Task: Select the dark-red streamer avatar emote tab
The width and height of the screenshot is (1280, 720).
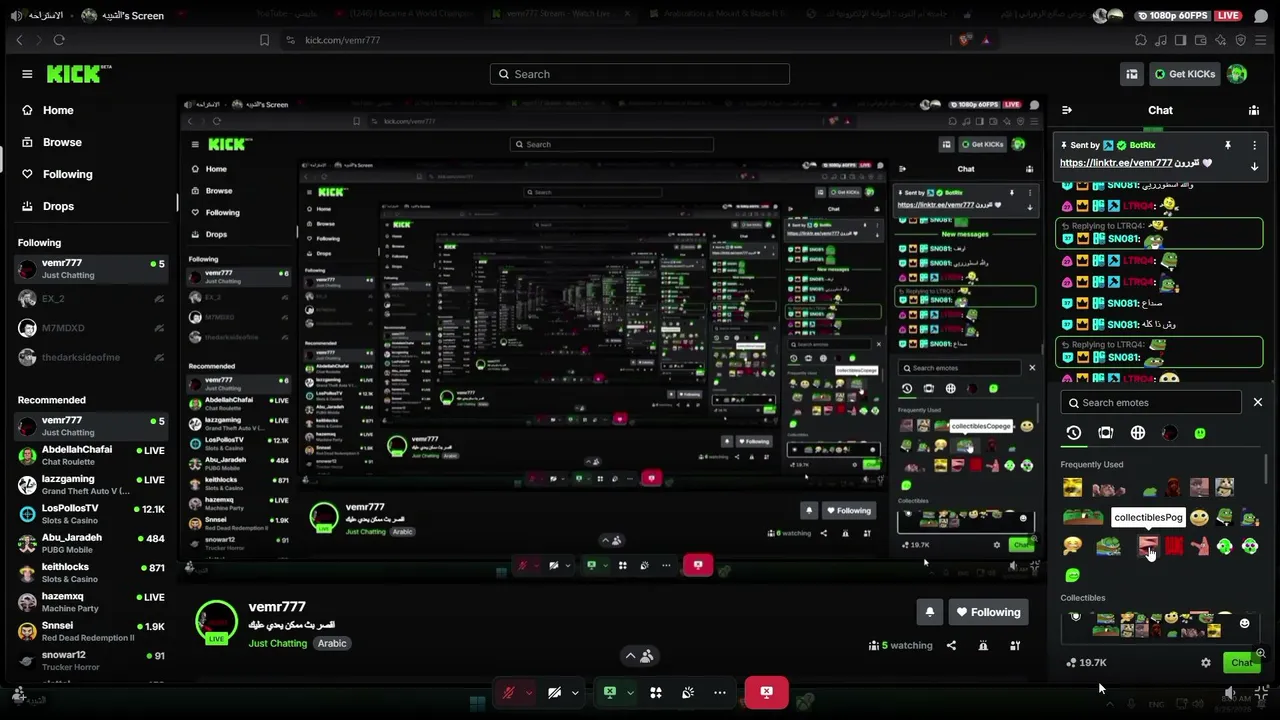Action: pos(1170,433)
